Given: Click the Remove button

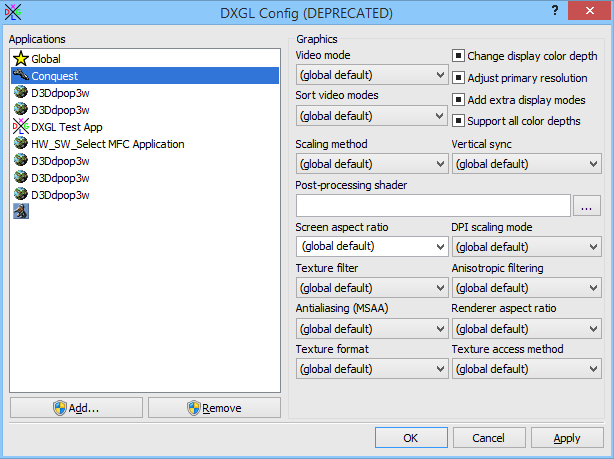Looking at the screenshot, I should [x=214, y=408].
